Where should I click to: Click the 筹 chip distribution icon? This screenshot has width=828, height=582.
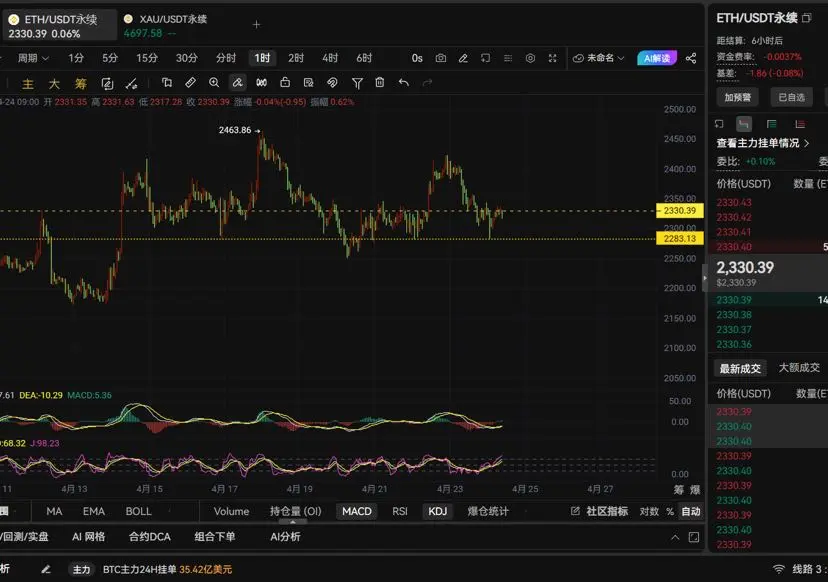(80, 83)
